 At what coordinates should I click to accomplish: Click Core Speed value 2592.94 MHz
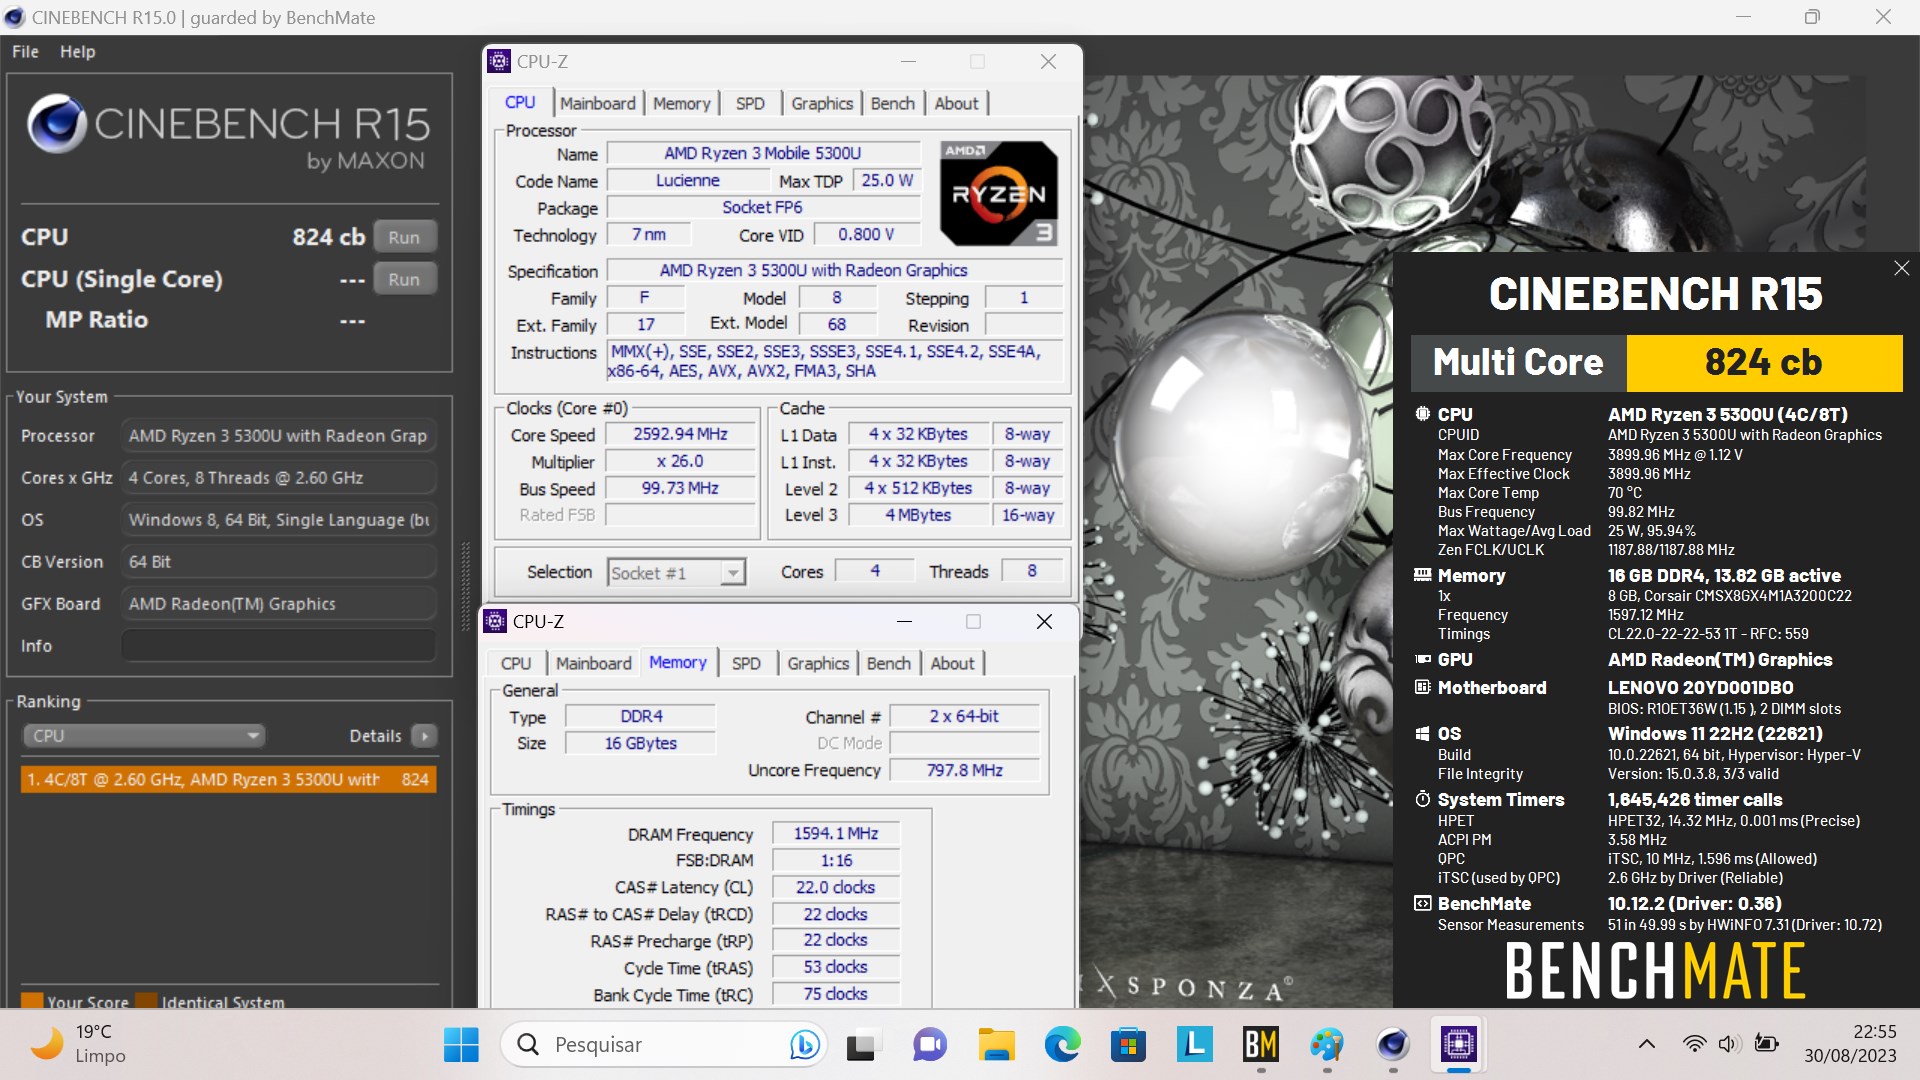click(x=680, y=434)
